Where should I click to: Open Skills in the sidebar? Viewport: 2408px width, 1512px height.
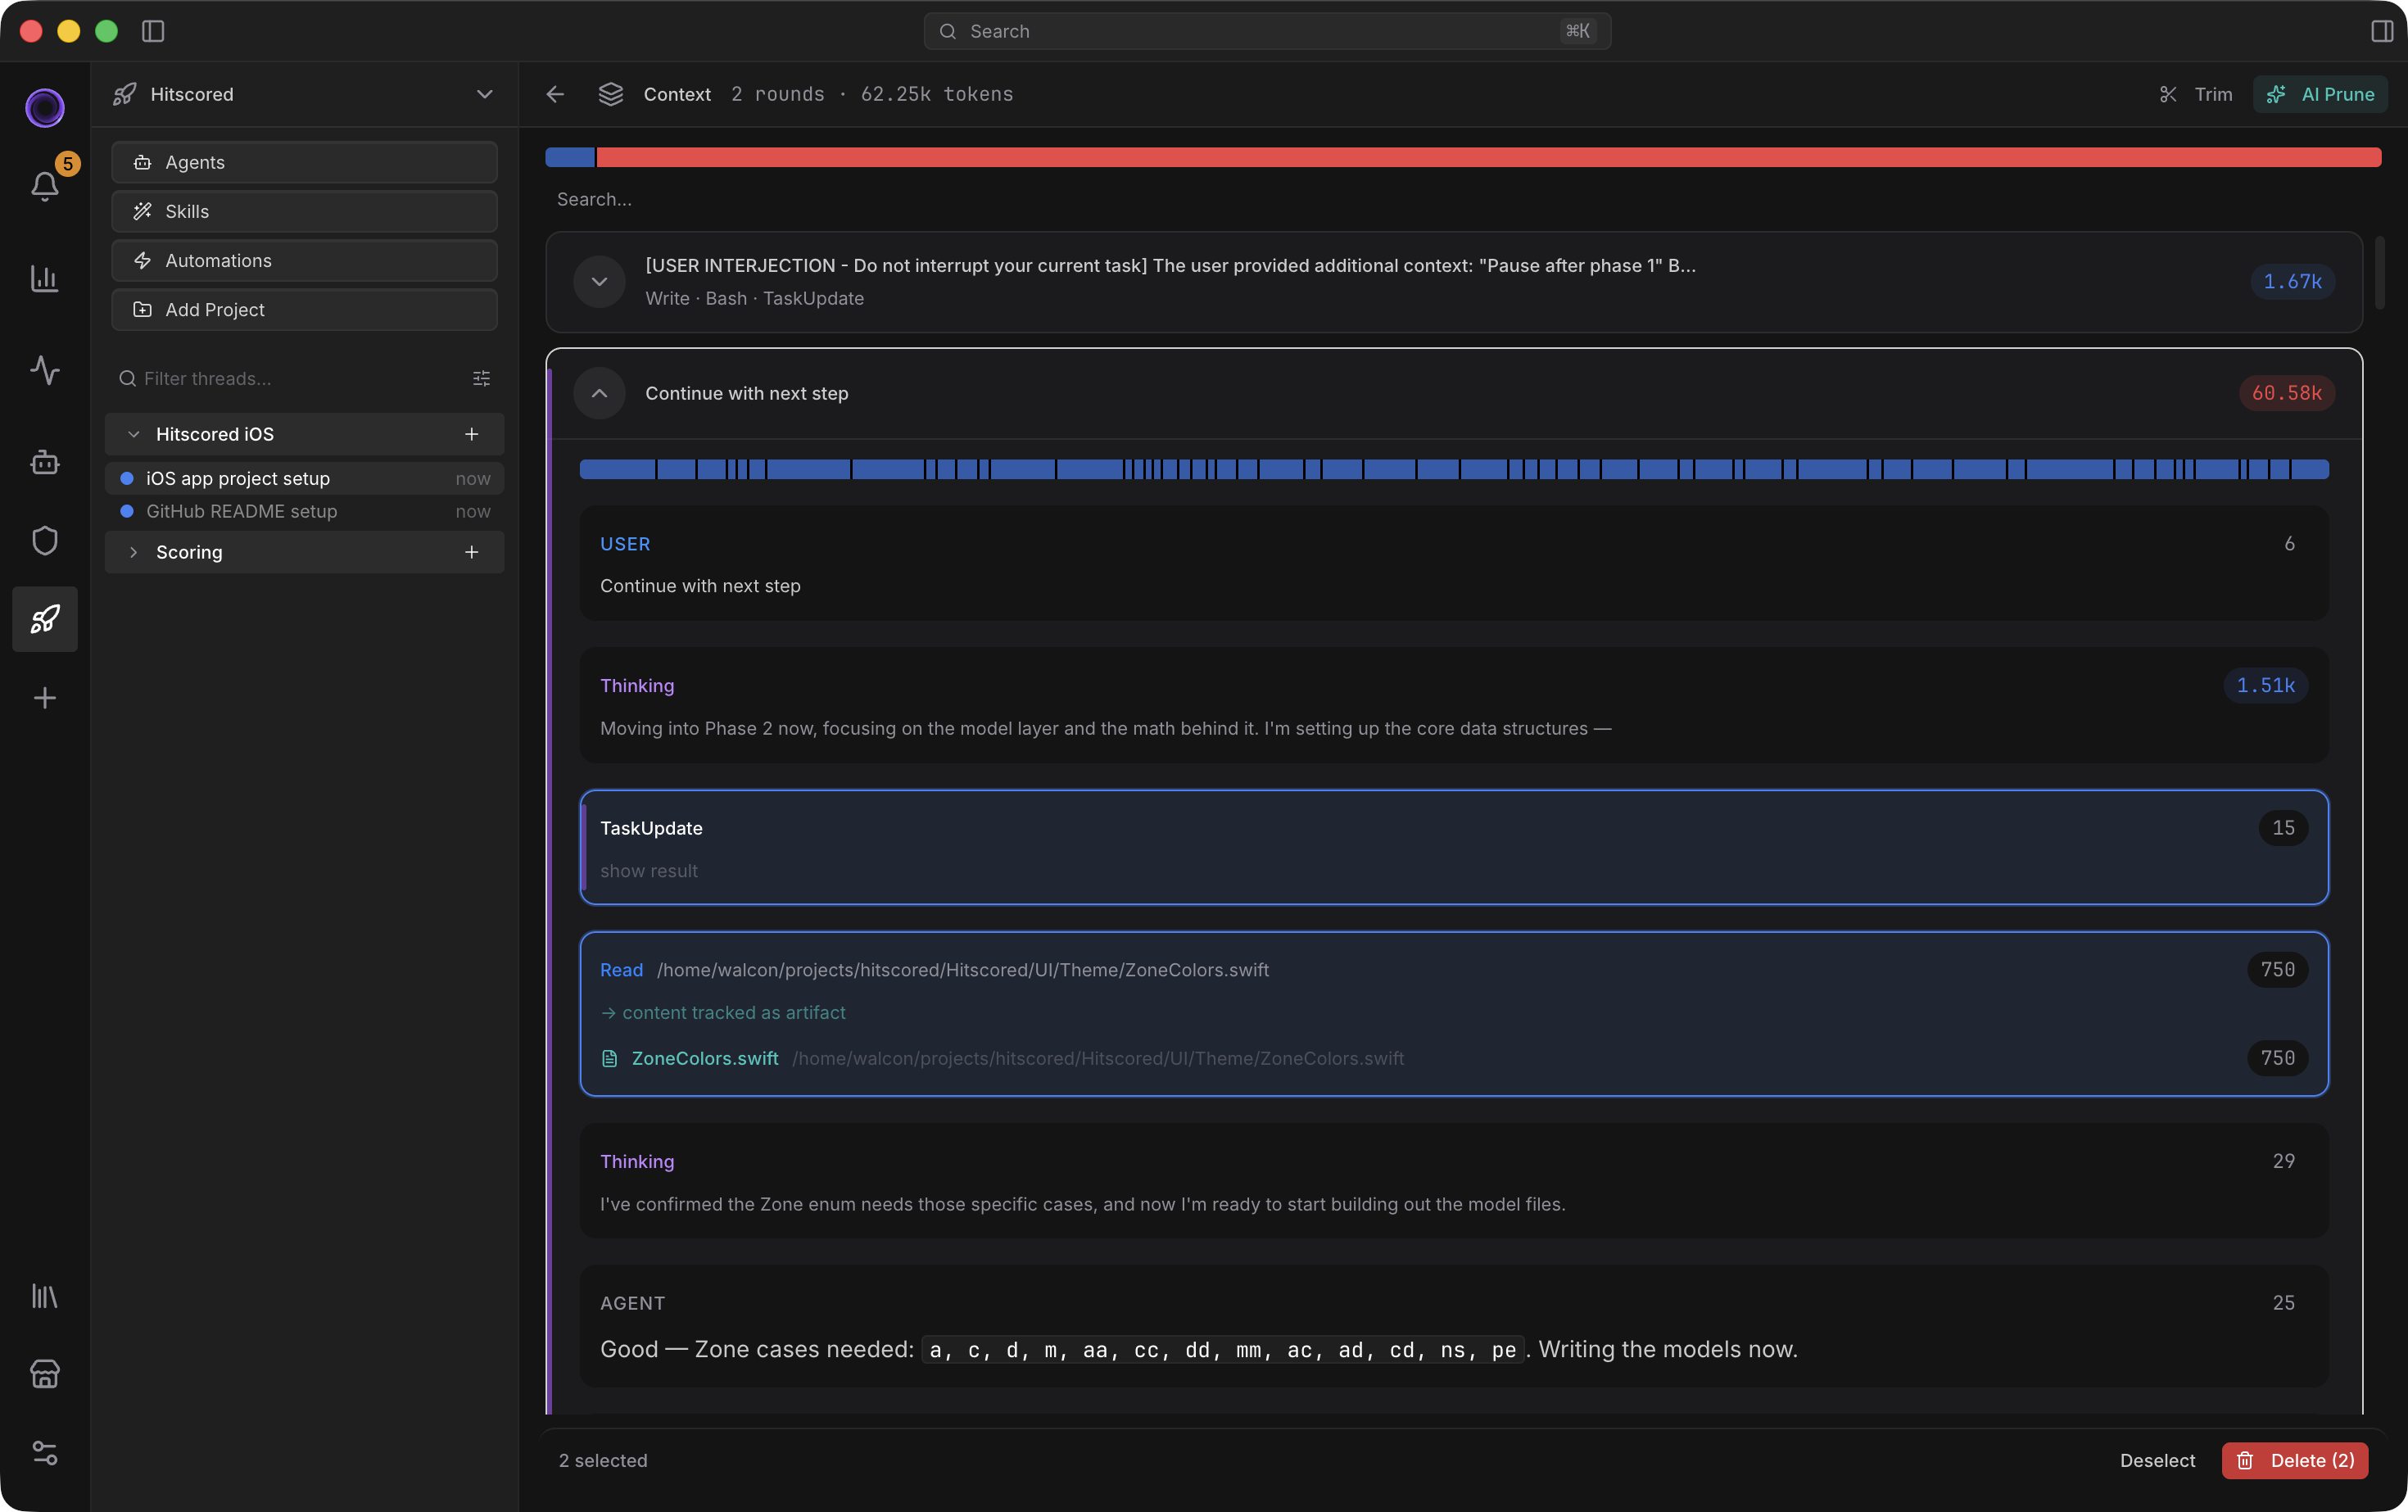(x=305, y=211)
